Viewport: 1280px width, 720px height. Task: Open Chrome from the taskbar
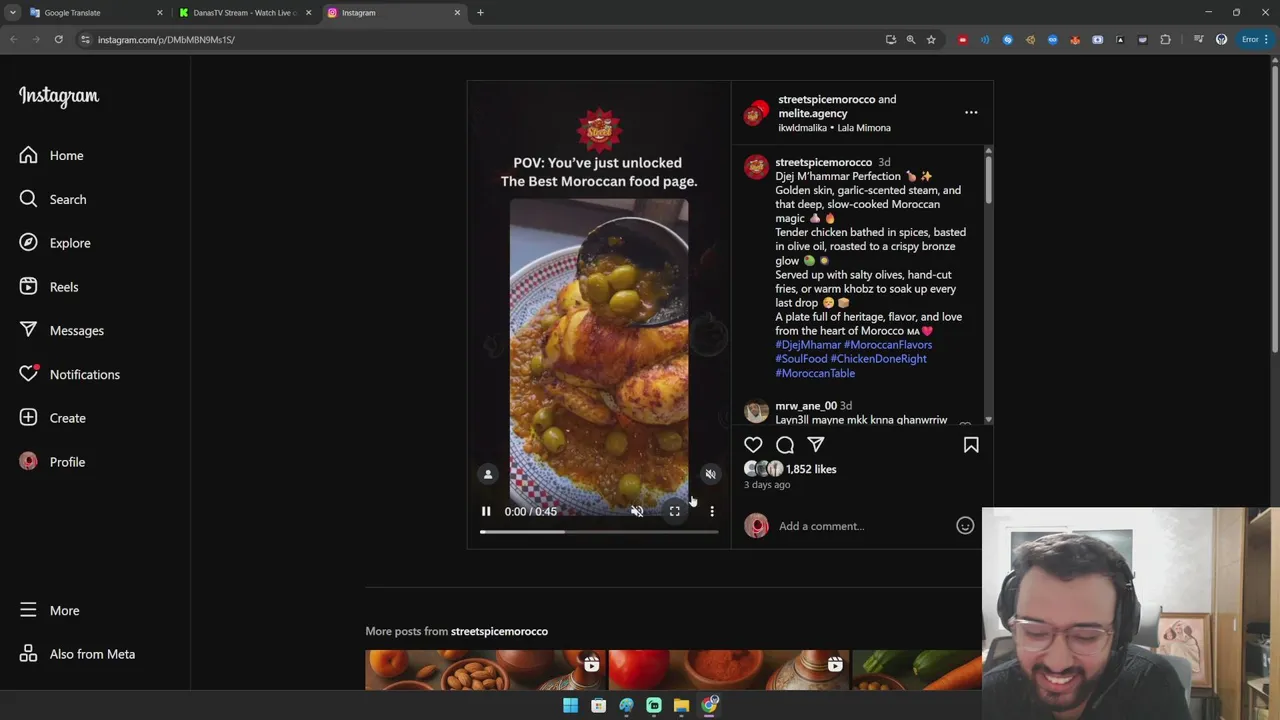(709, 705)
